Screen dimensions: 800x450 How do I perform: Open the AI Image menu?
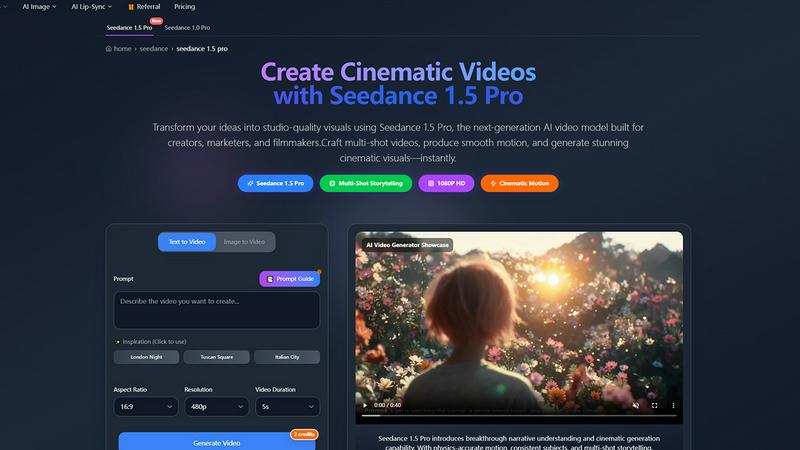click(39, 7)
